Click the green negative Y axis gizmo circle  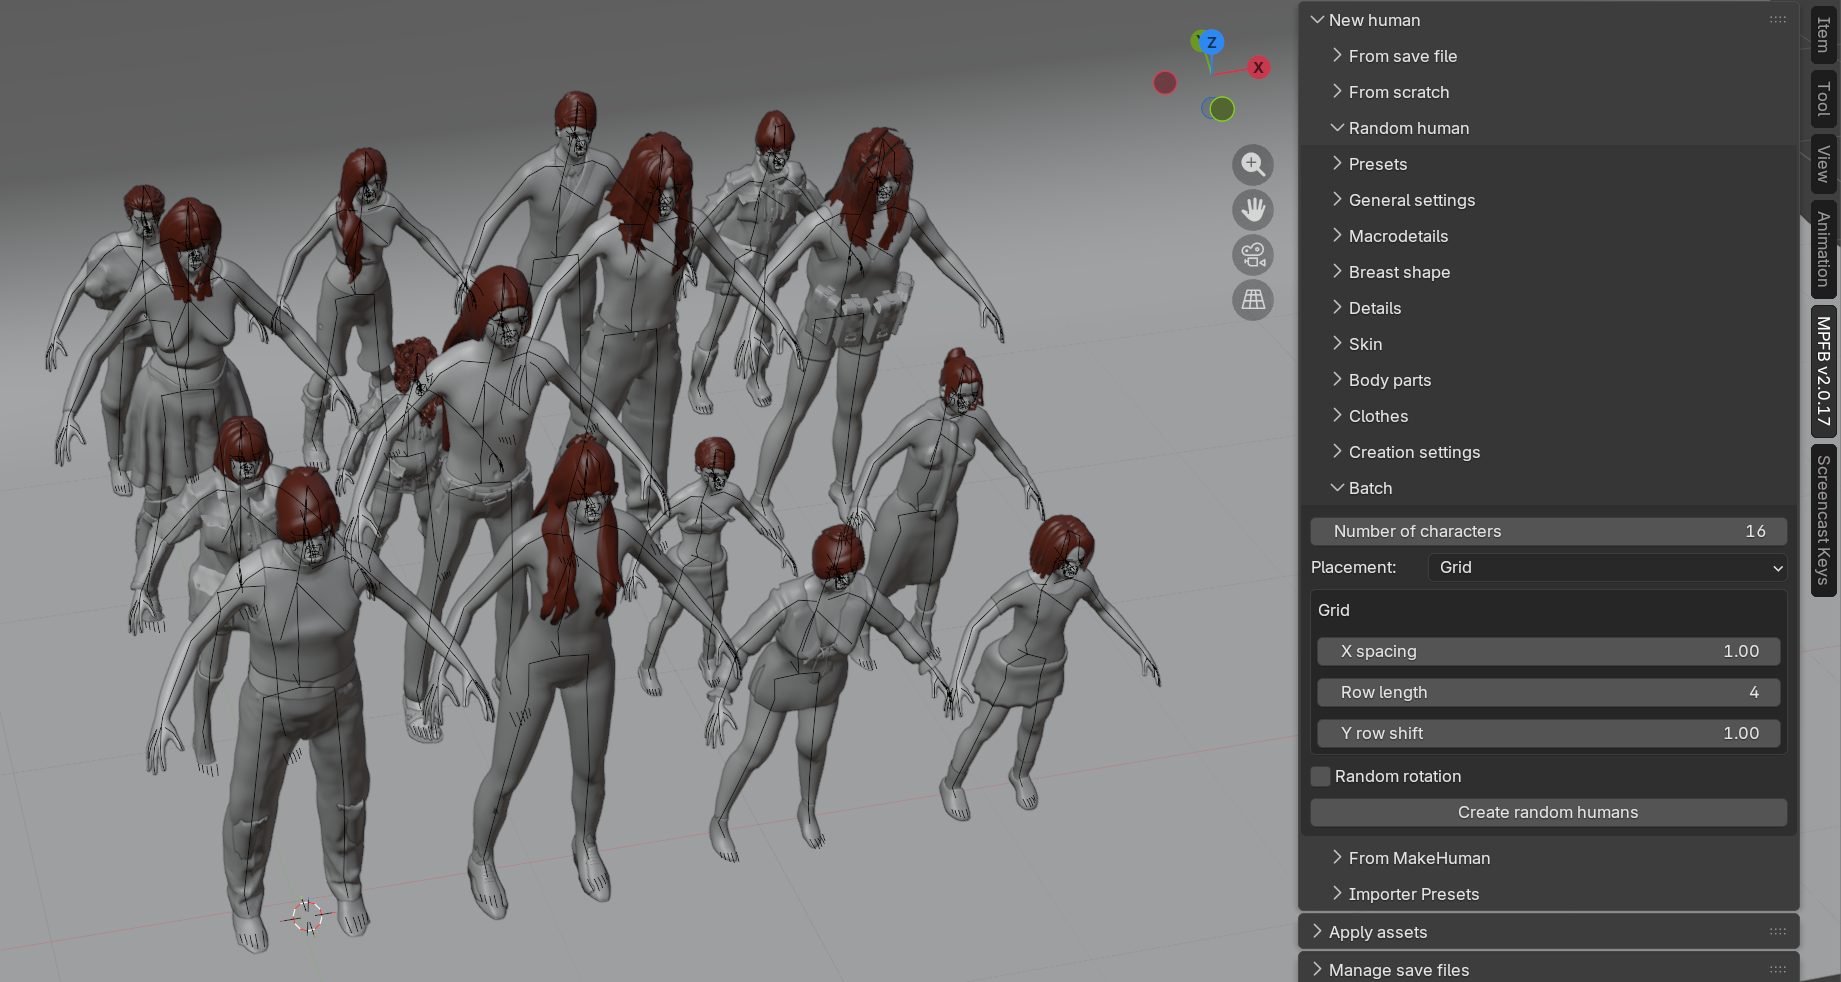tap(1222, 109)
